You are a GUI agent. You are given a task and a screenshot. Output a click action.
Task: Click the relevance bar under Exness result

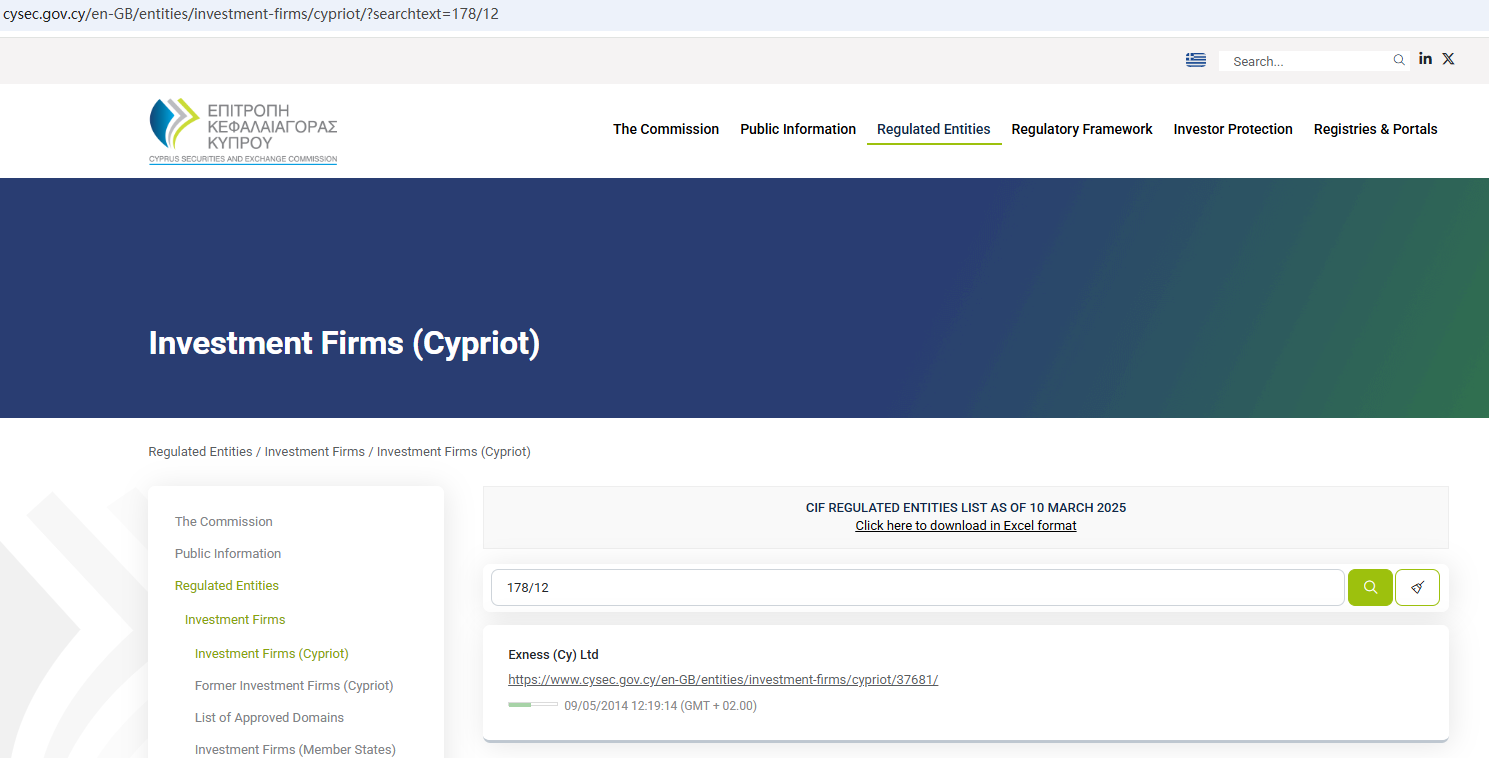tap(532, 706)
